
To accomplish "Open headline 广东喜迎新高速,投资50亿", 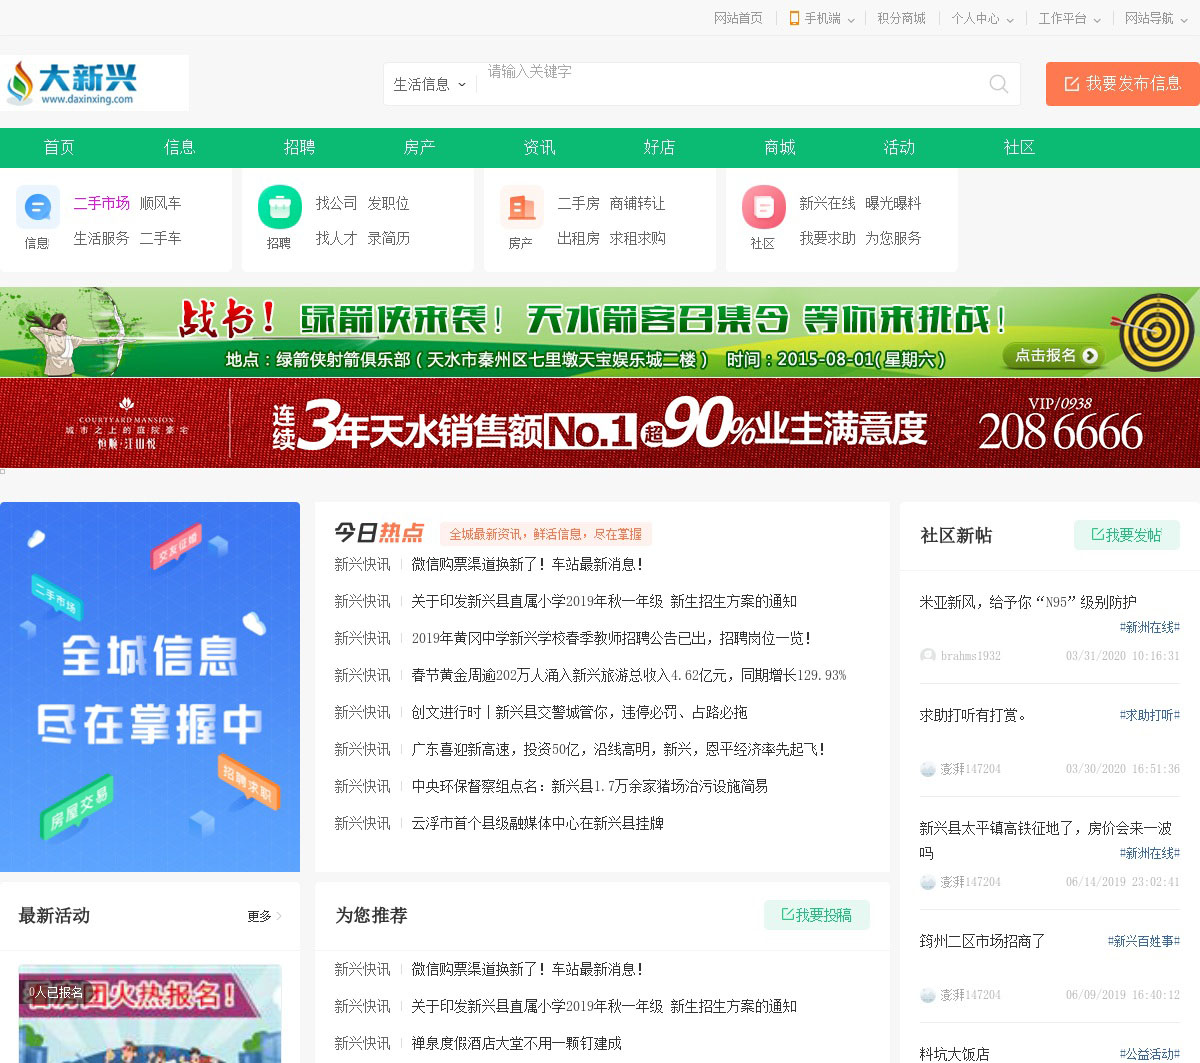I will click(618, 750).
